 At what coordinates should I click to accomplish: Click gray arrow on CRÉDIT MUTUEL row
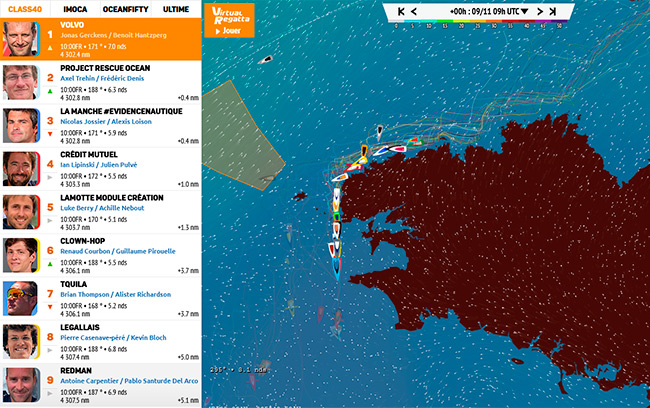(50, 177)
